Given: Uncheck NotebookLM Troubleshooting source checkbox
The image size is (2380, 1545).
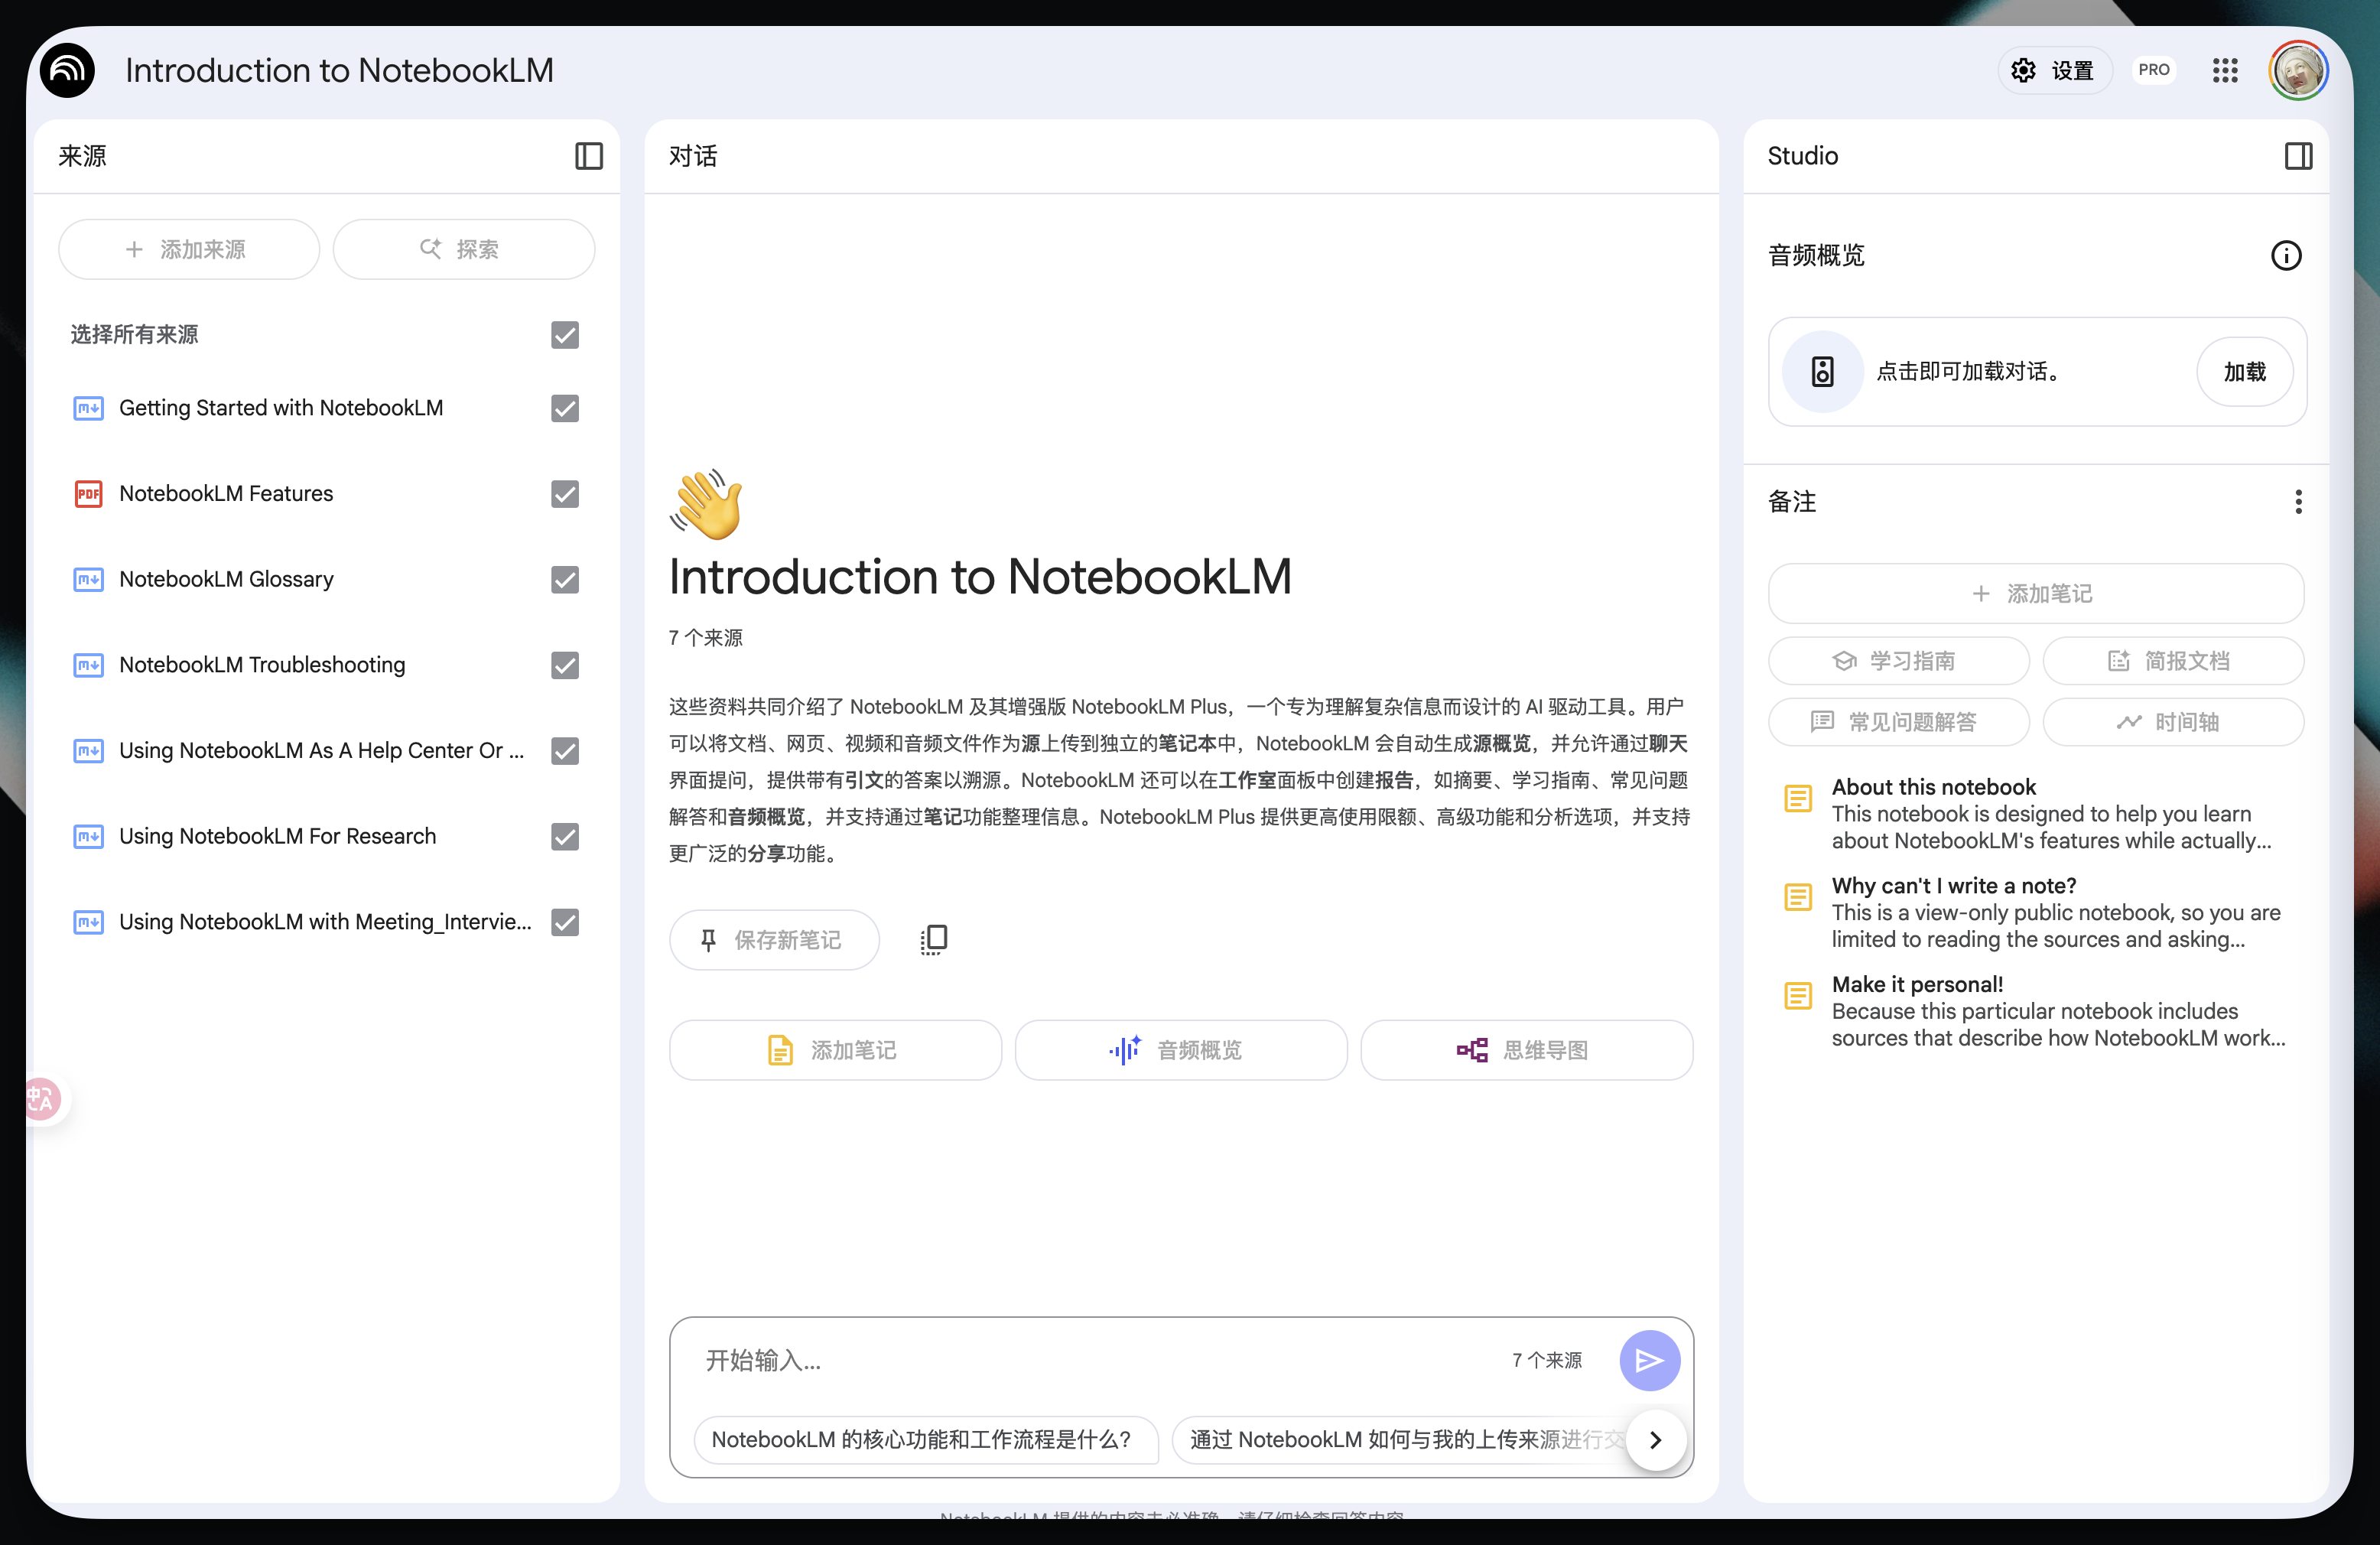Looking at the screenshot, I should coord(565,665).
